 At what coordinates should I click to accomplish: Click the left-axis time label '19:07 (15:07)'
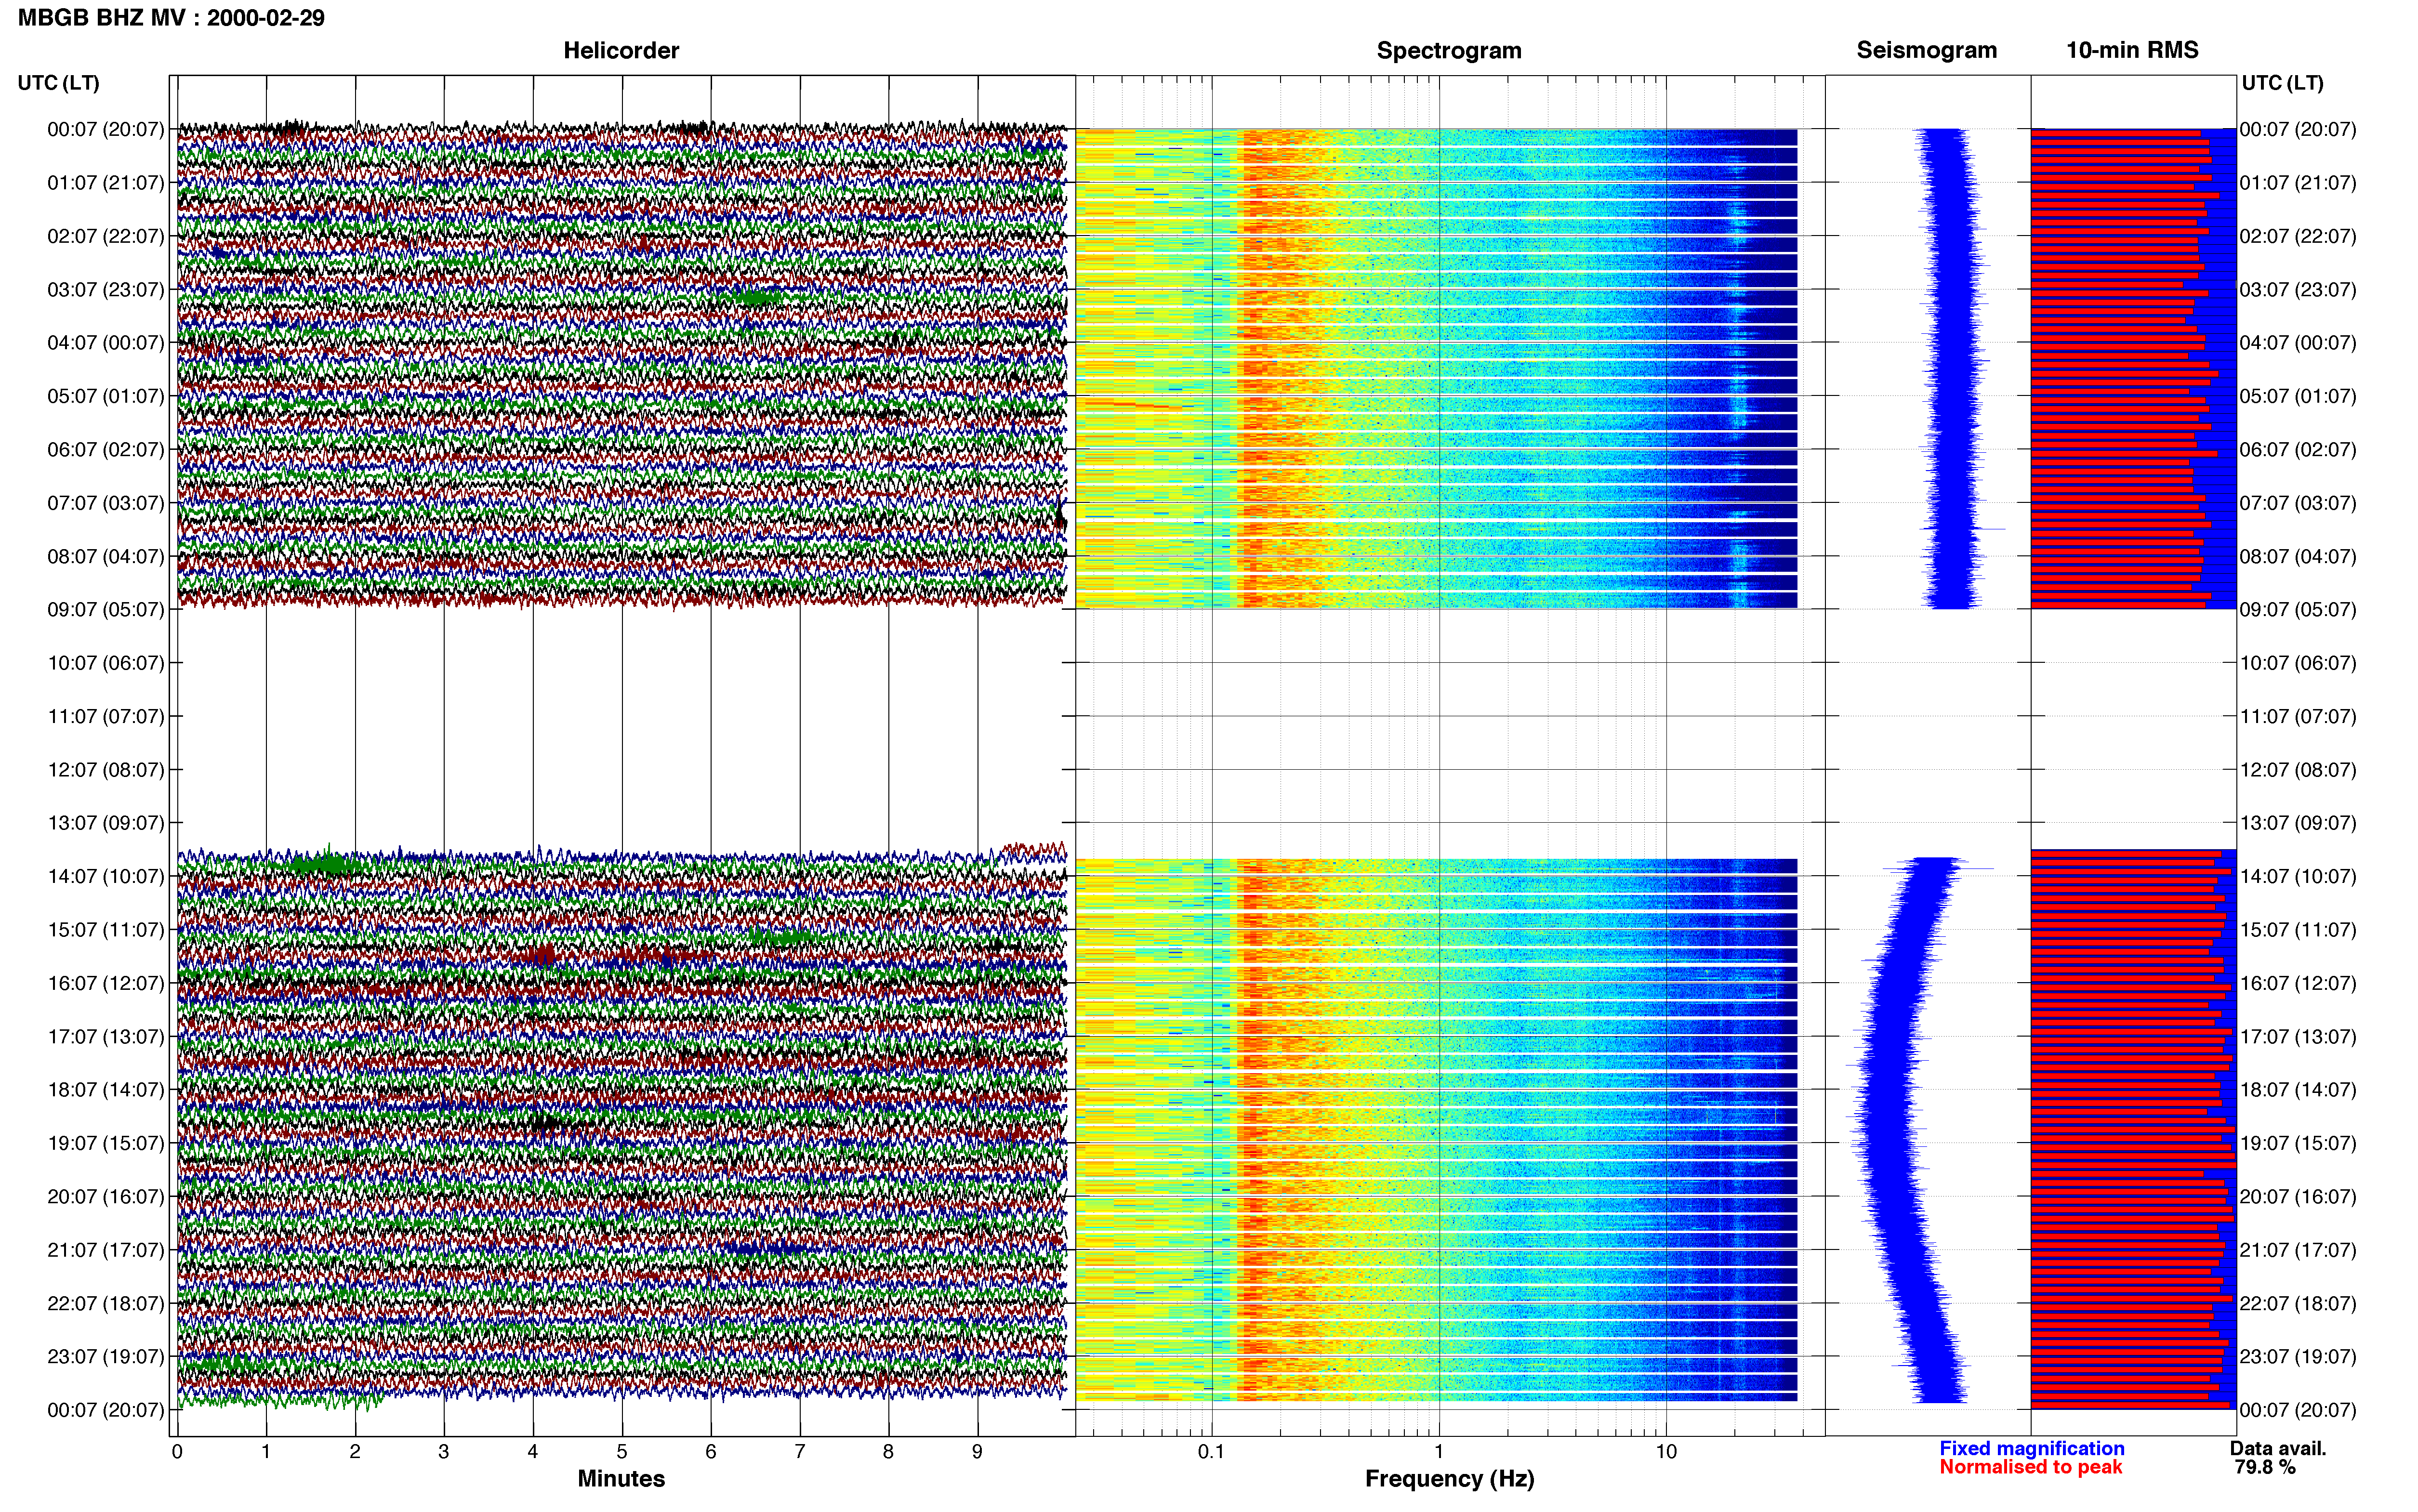pyautogui.click(x=106, y=1143)
